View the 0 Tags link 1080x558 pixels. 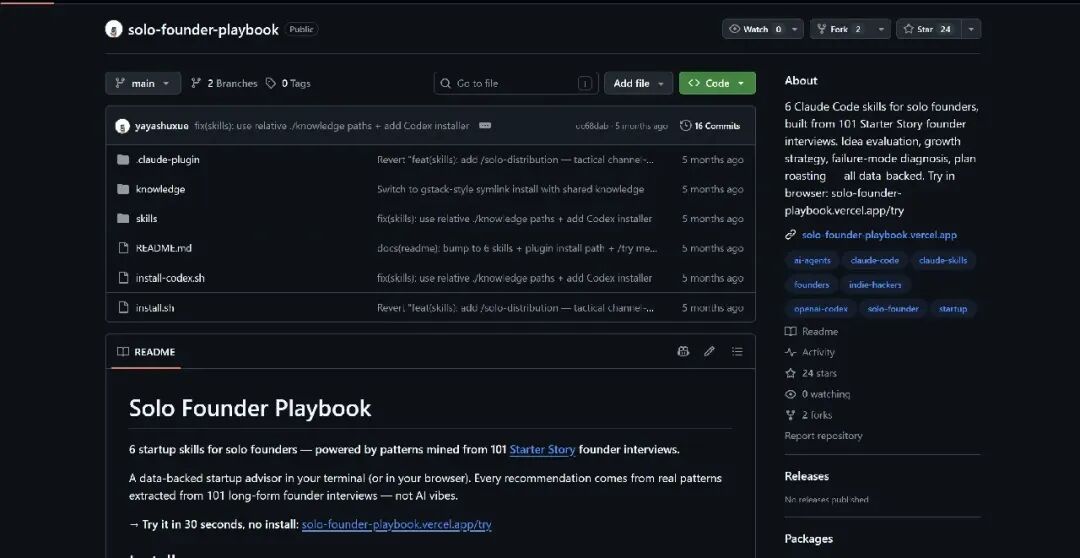(x=288, y=83)
